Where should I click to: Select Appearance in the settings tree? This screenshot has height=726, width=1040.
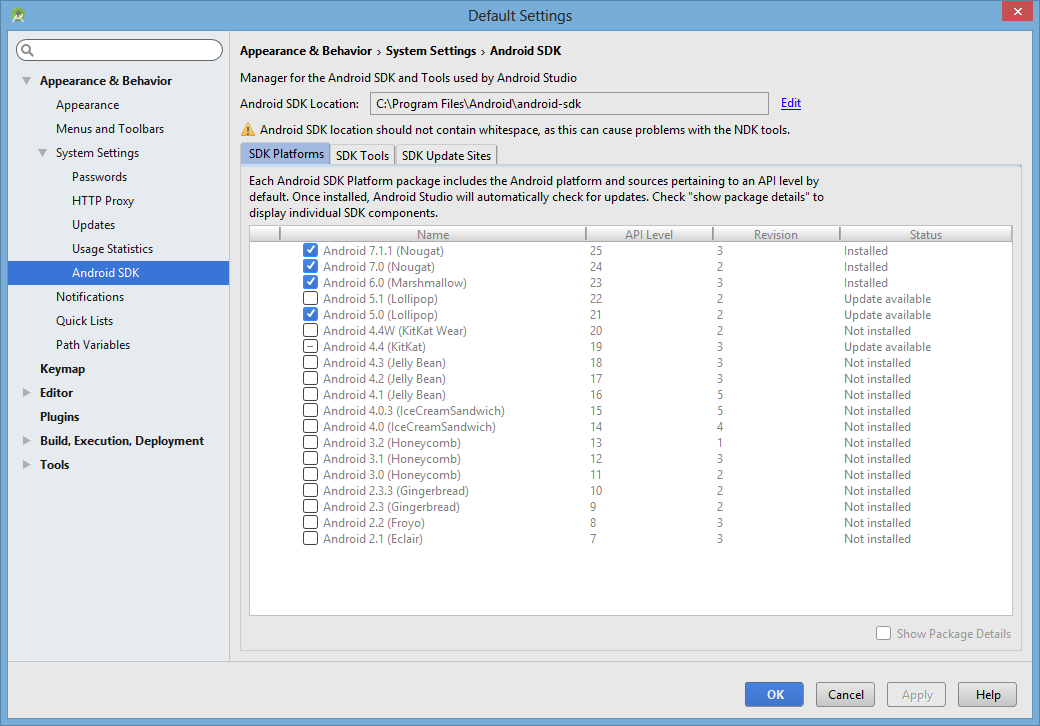[88, 105]
